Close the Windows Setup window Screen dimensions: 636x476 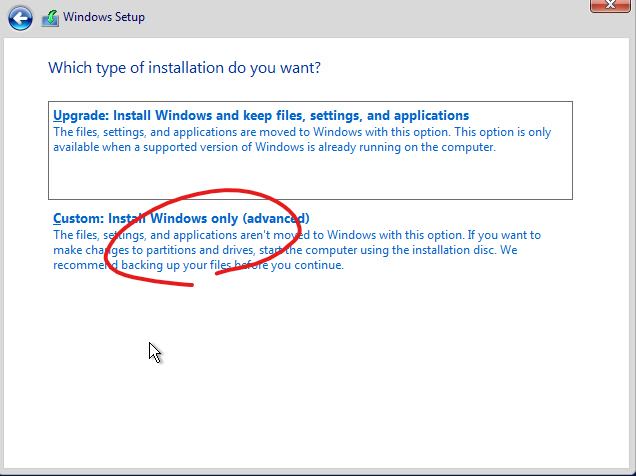coord(610,6)
